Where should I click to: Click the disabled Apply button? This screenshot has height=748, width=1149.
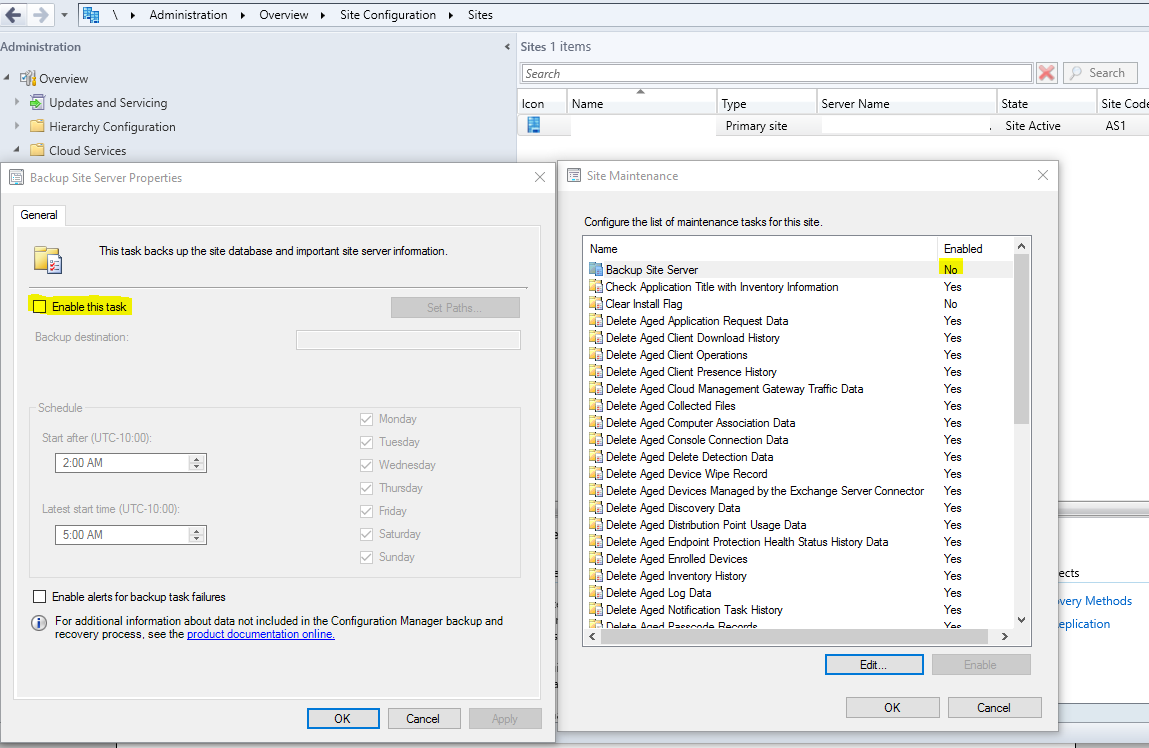point(505,719)
